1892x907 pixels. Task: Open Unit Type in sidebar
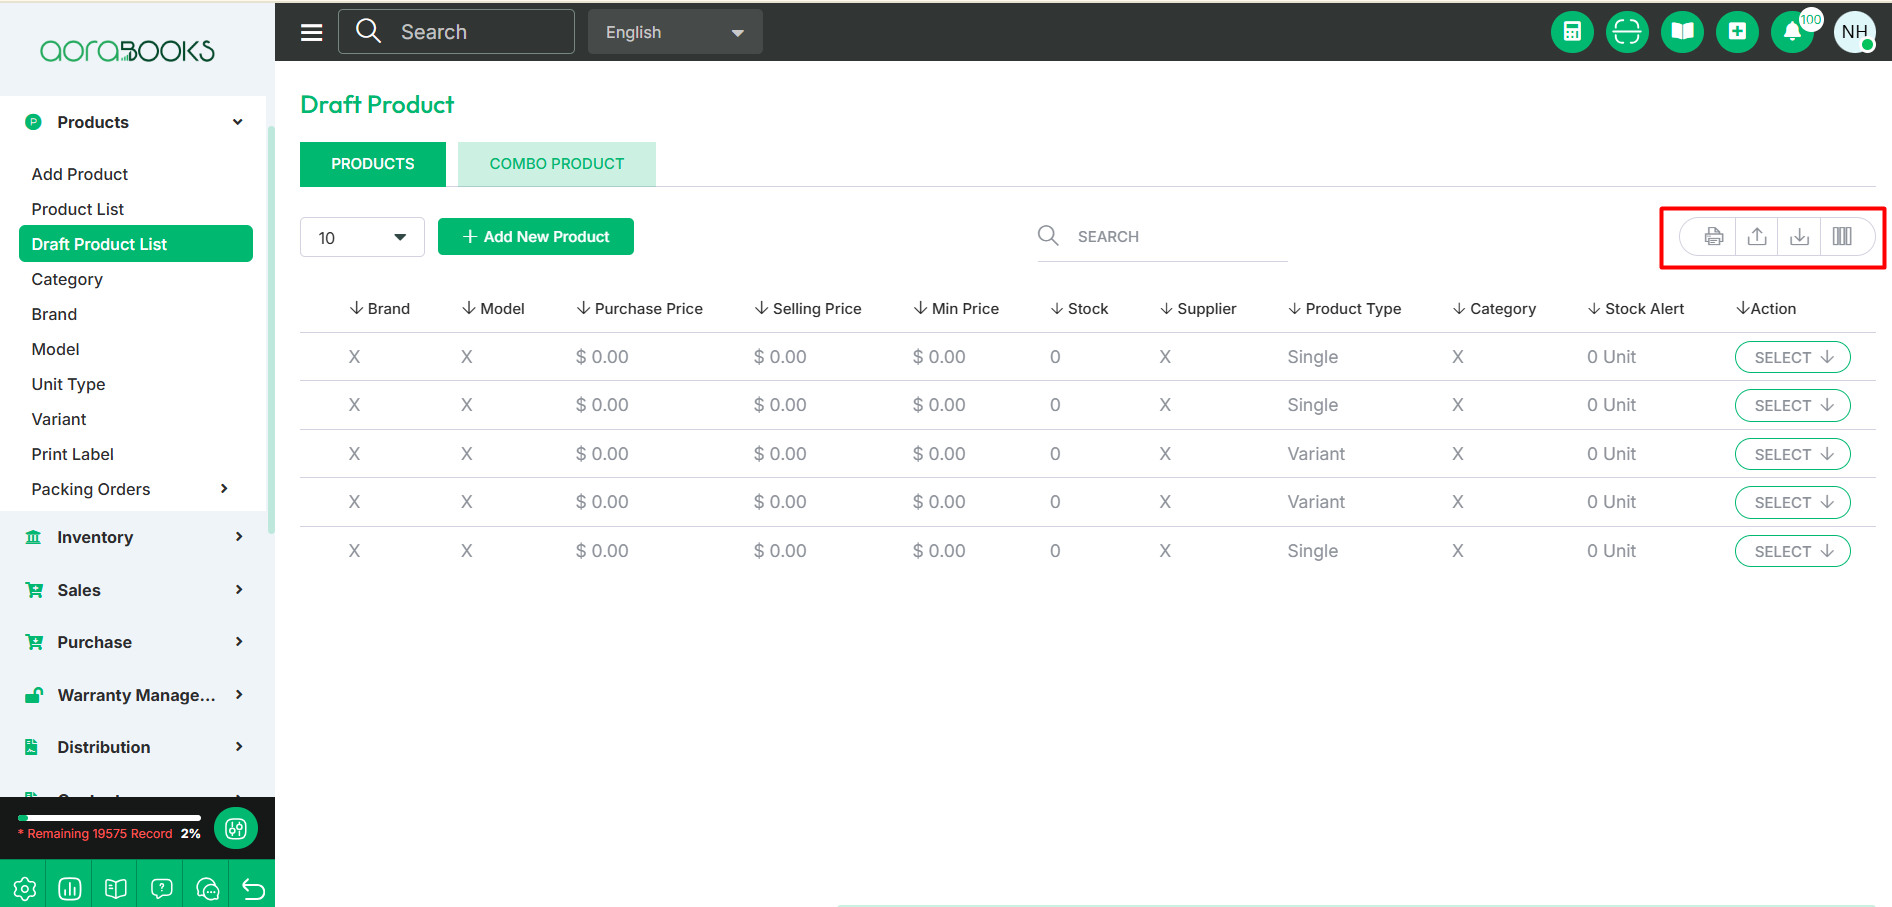tap(68, 384)
